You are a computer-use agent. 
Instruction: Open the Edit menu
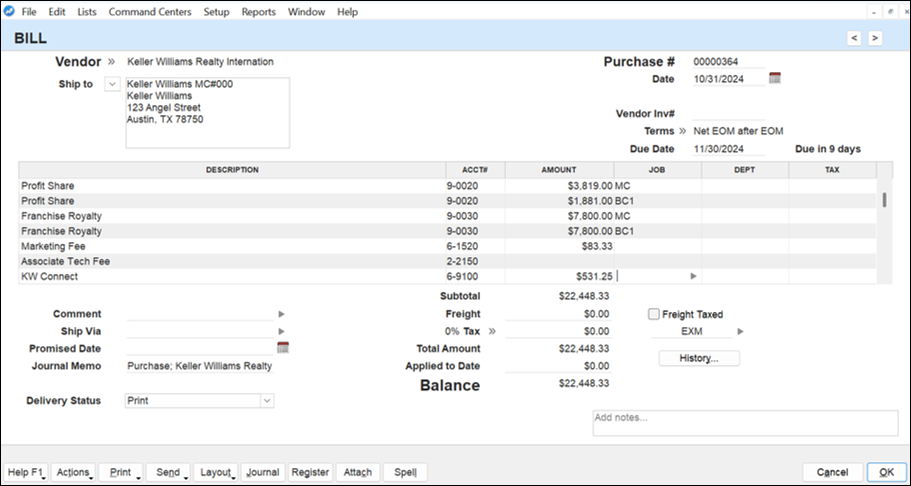57,12
